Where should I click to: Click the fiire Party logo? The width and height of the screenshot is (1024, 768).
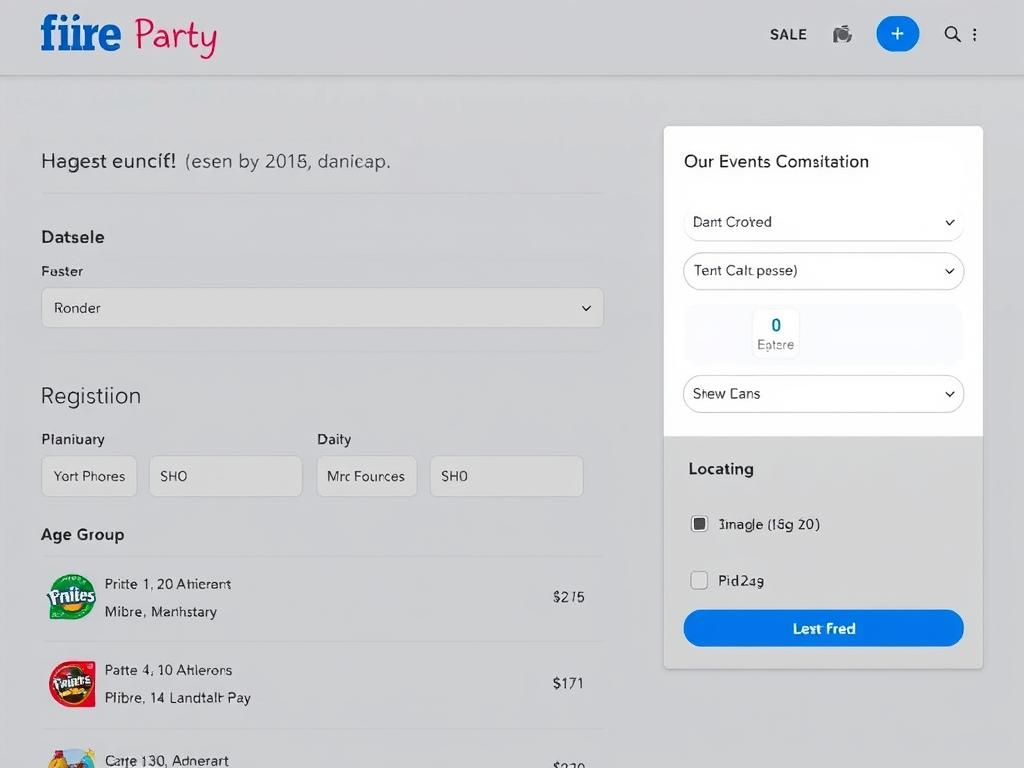(x=128, y=35)
